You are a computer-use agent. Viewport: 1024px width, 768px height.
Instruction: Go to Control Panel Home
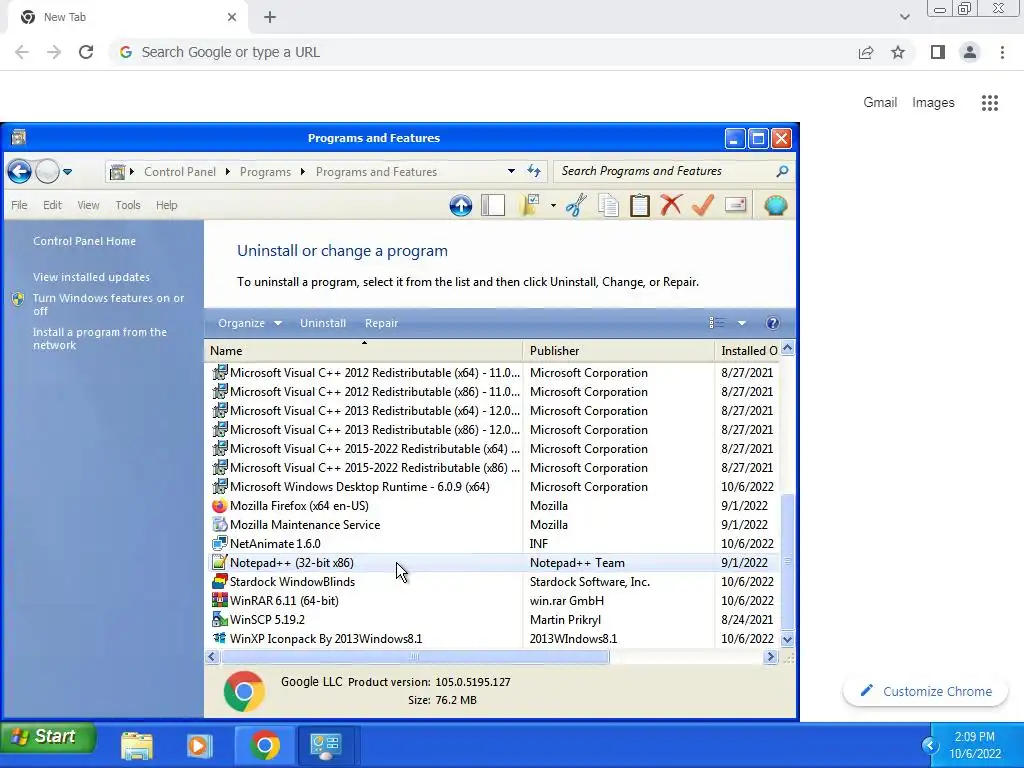(x=84, y=241)
